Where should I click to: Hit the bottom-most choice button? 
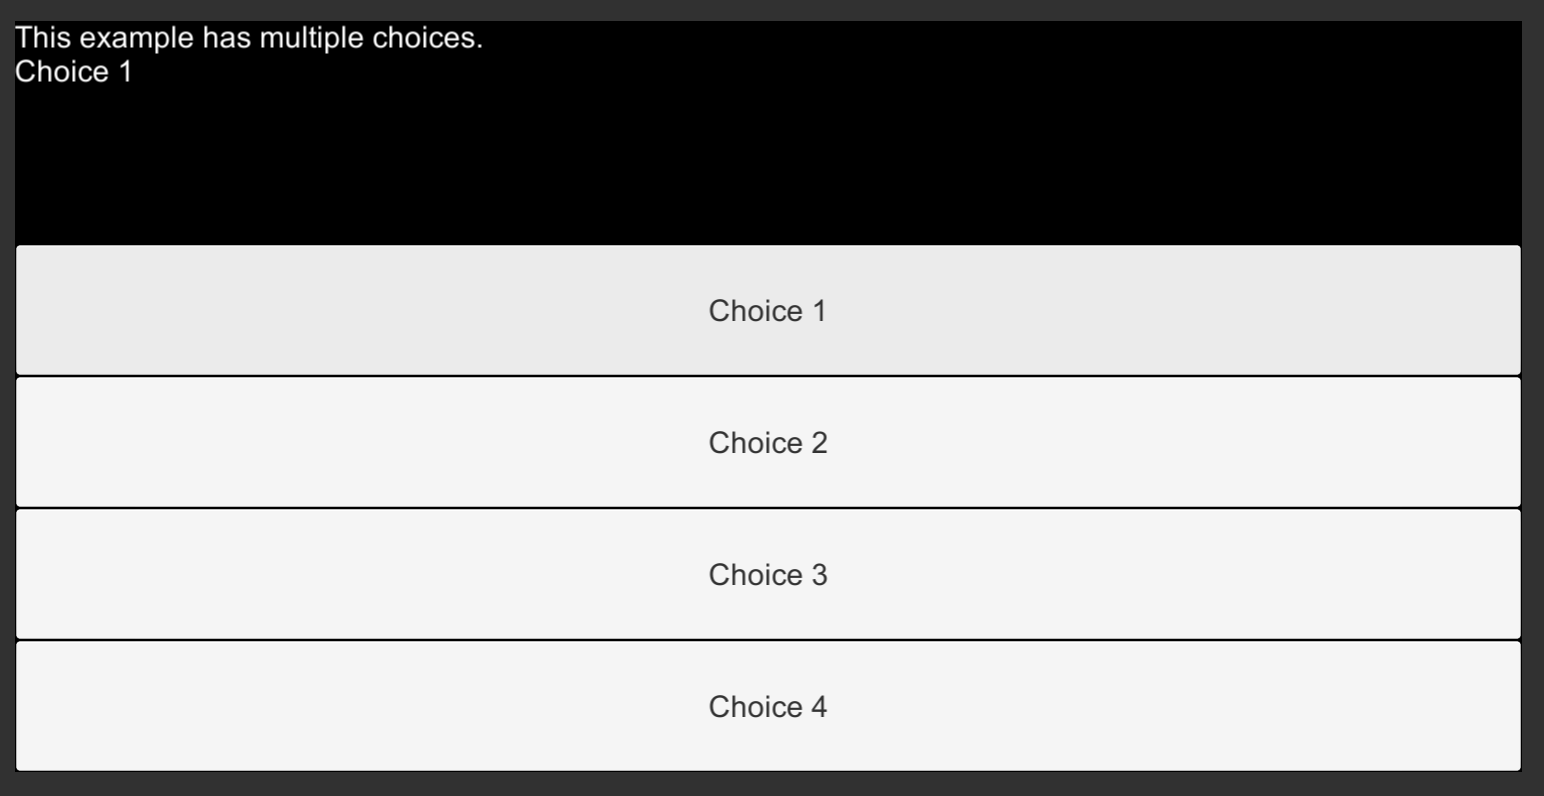coord(768,707)
